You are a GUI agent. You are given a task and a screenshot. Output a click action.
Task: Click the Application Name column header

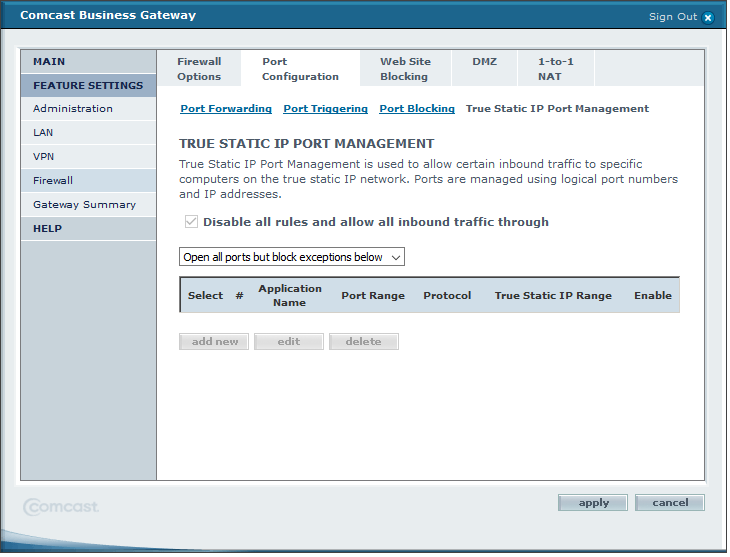pyautogui.click(x=291, y=297)
